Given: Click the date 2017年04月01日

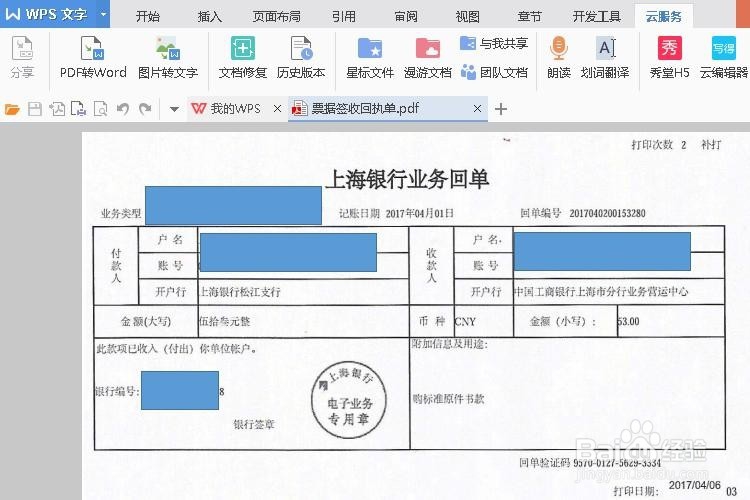Looking at the screenshot, I should [419, 213].
